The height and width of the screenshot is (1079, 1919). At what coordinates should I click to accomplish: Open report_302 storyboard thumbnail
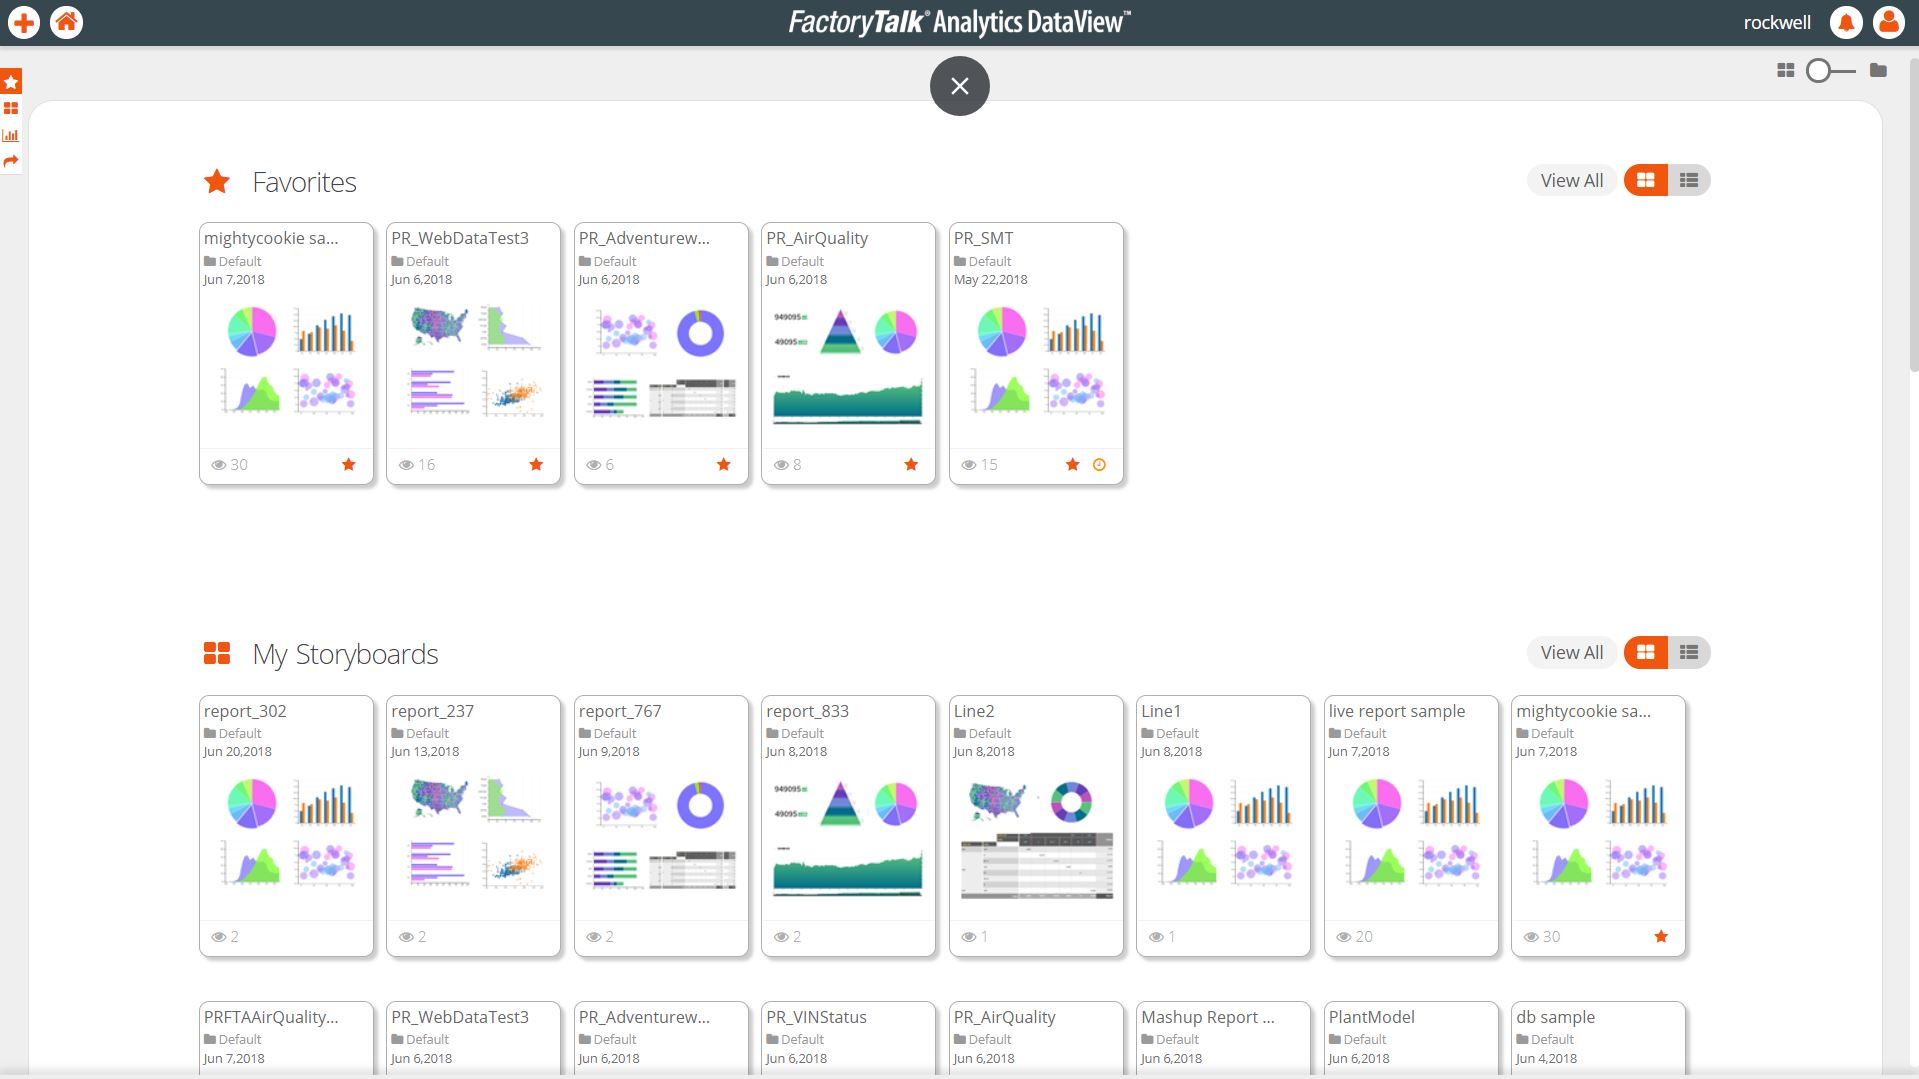click(286, 833)
